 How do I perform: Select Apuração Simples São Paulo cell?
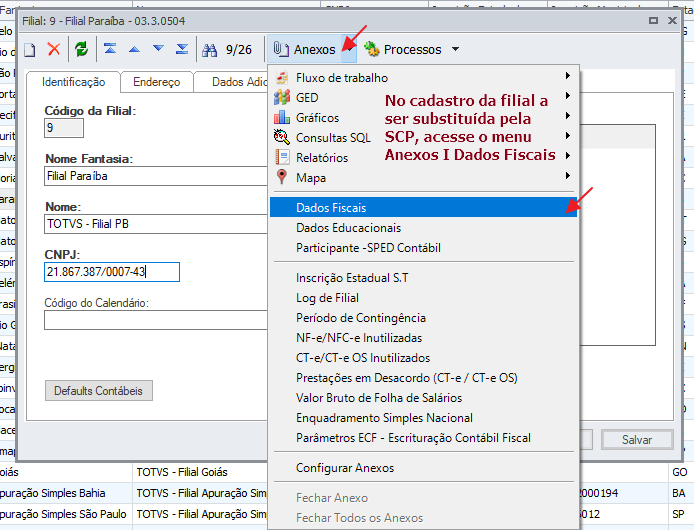coord(66,514)
